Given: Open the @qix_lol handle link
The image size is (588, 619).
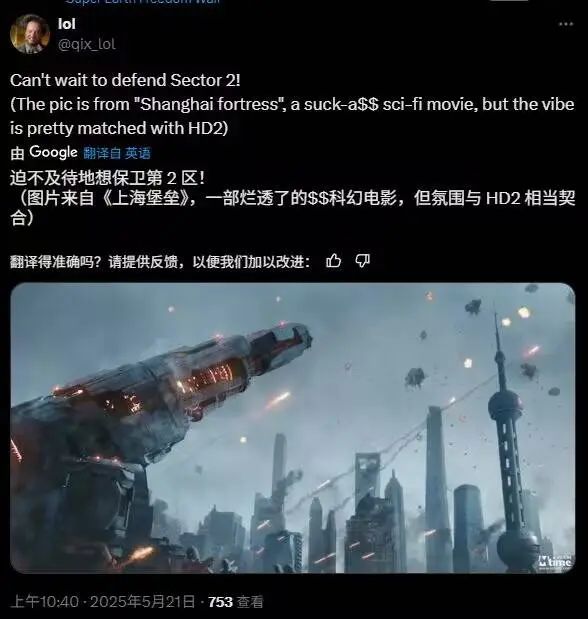Looking at the screenshot, I should [x=86, y=44].
